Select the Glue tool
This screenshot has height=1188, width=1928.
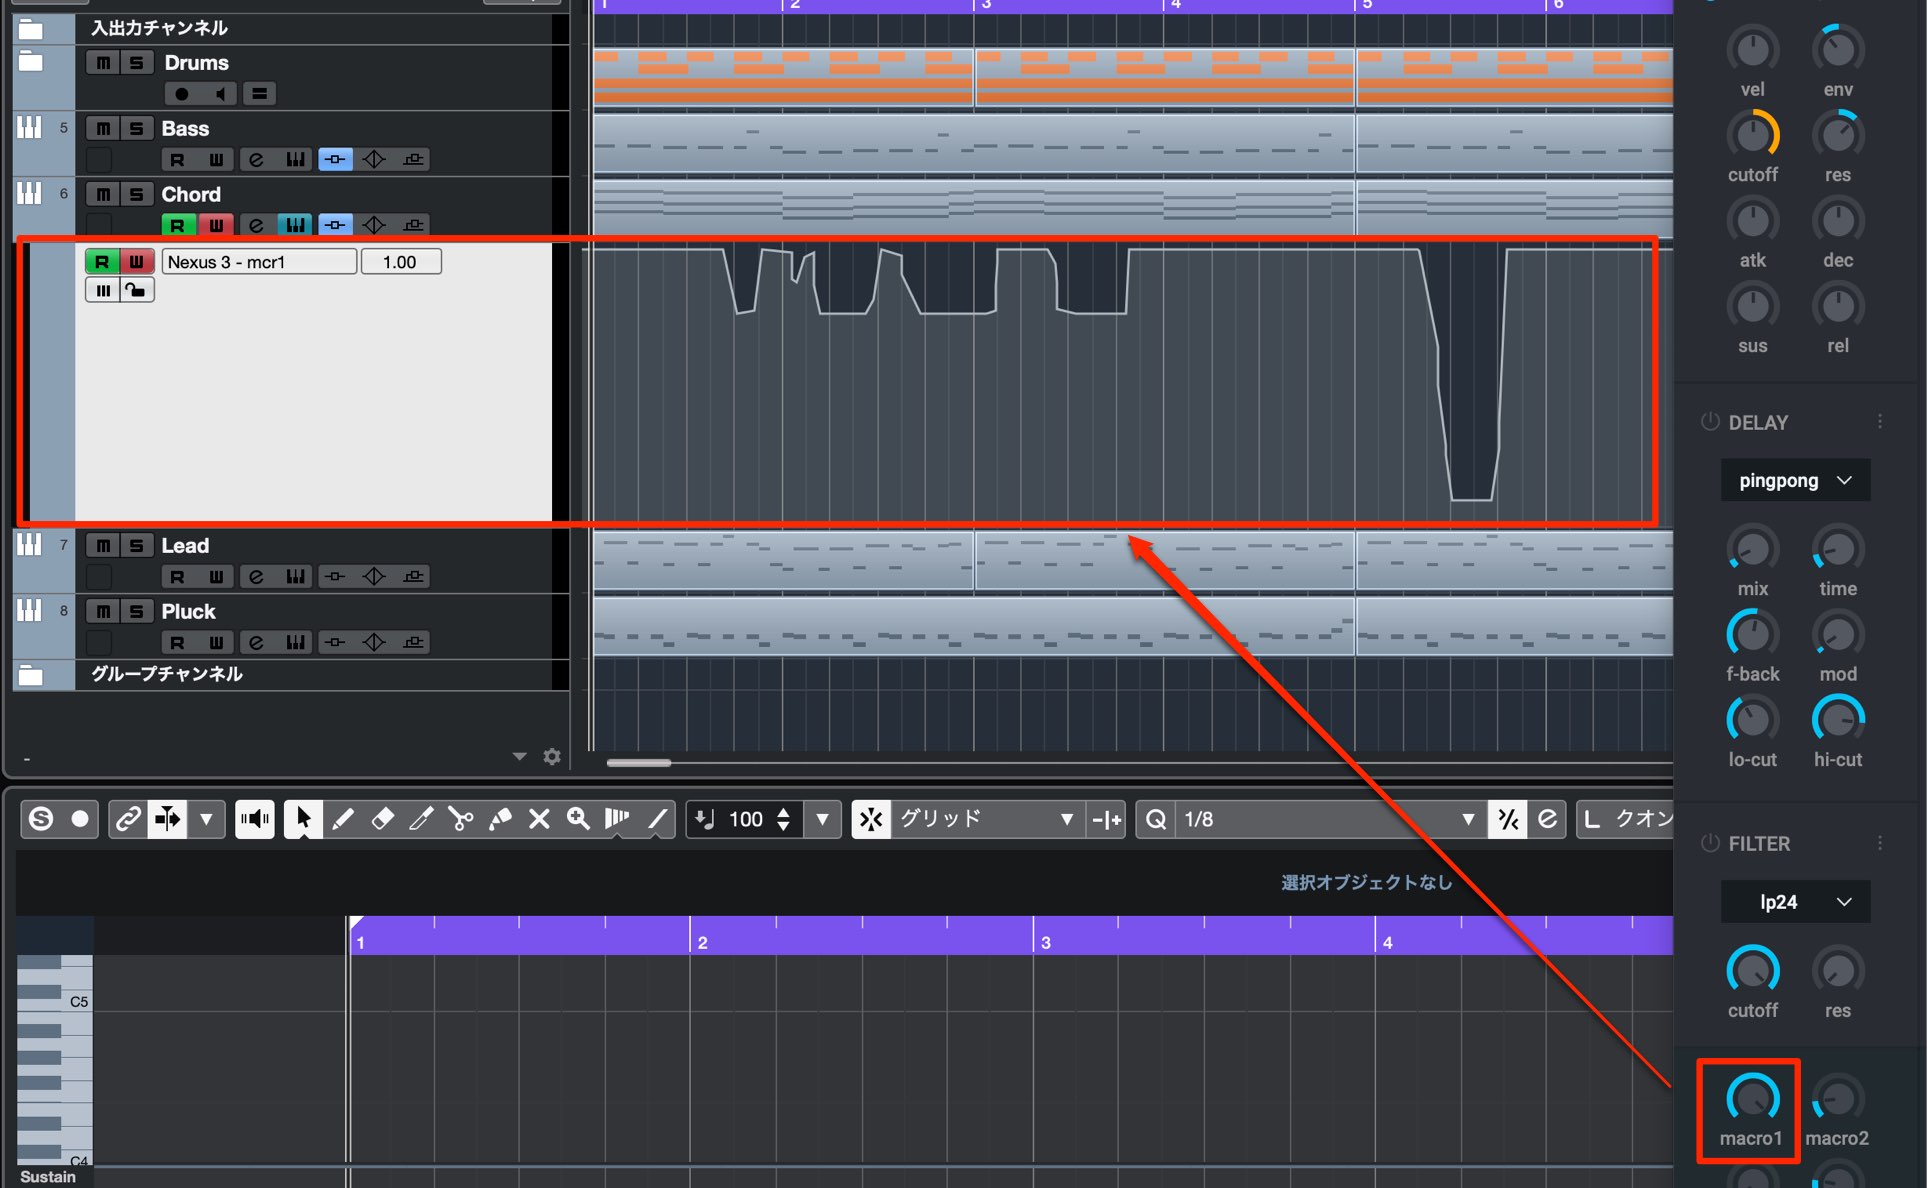[500, 819]
